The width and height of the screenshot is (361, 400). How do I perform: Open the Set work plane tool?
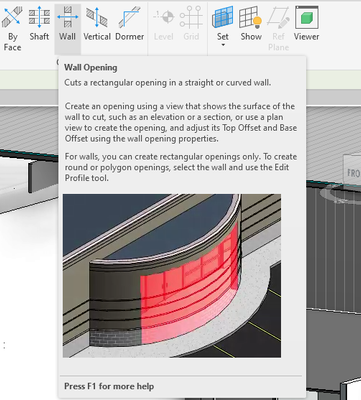[x=223, y=24]
